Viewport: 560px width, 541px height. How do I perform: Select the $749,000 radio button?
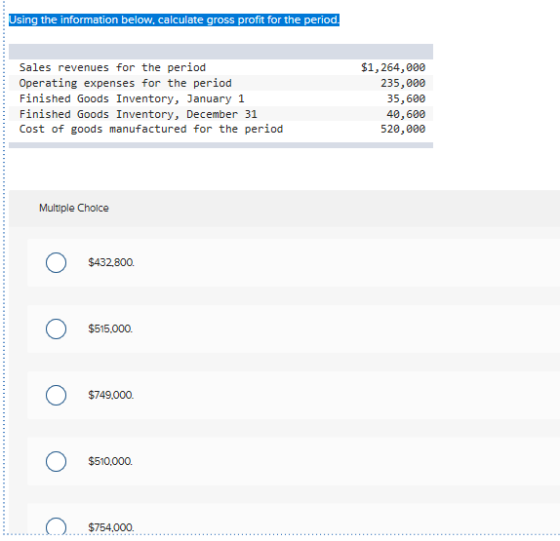(x=56, y=395)
